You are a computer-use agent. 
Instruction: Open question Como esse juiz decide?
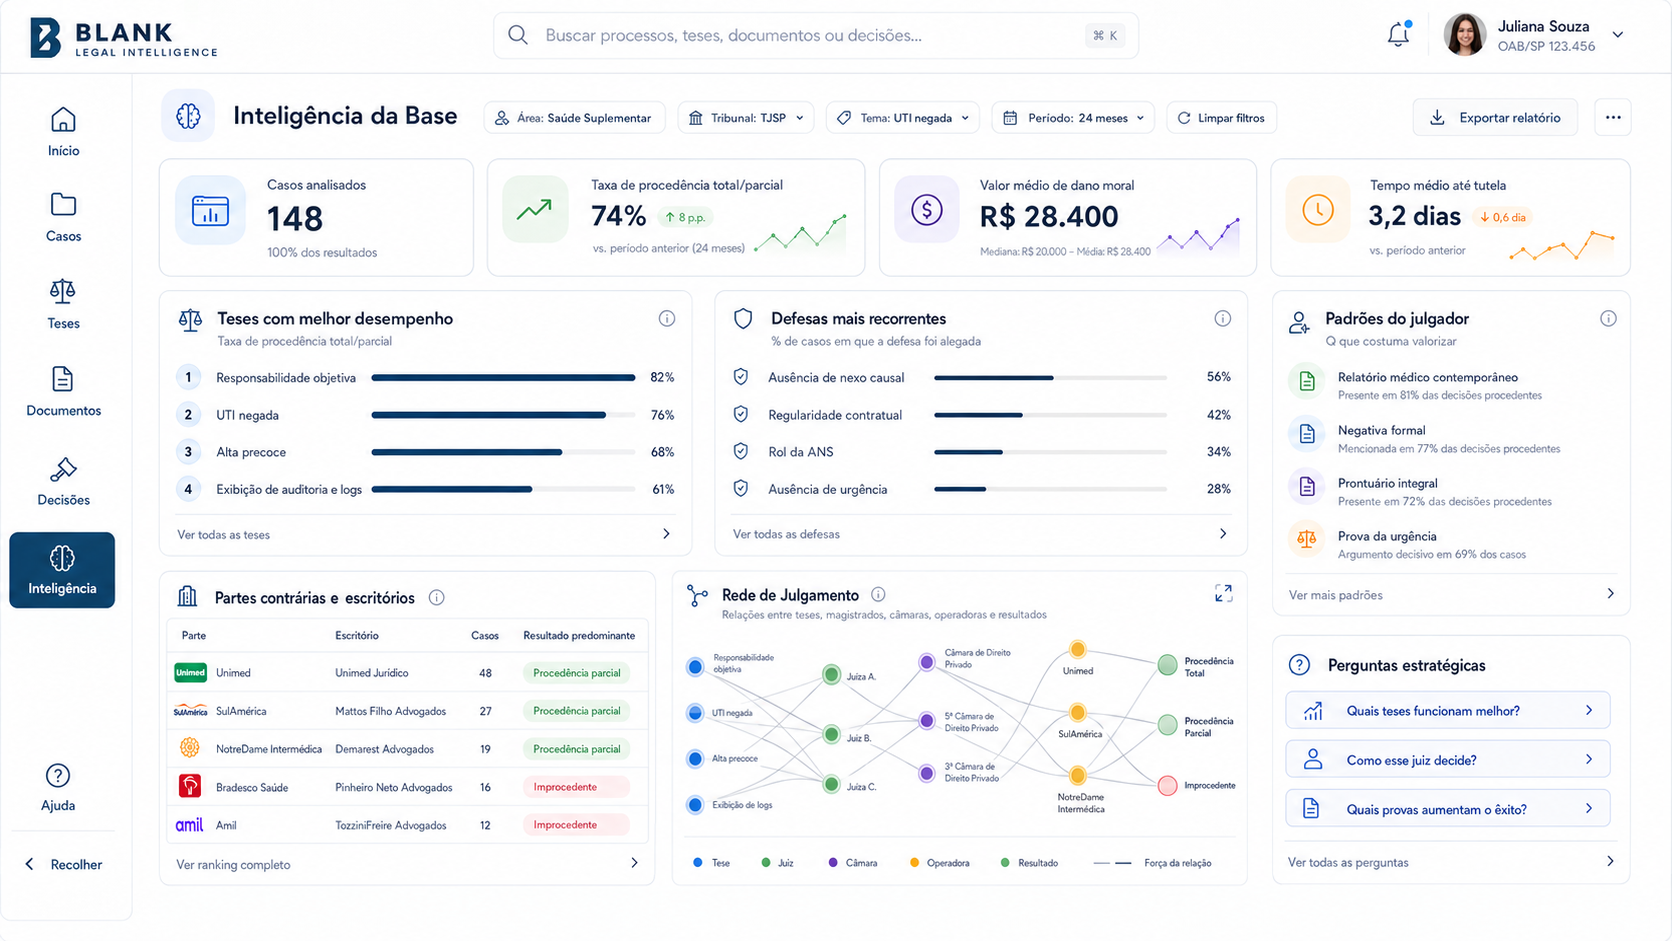point(1448,760)
